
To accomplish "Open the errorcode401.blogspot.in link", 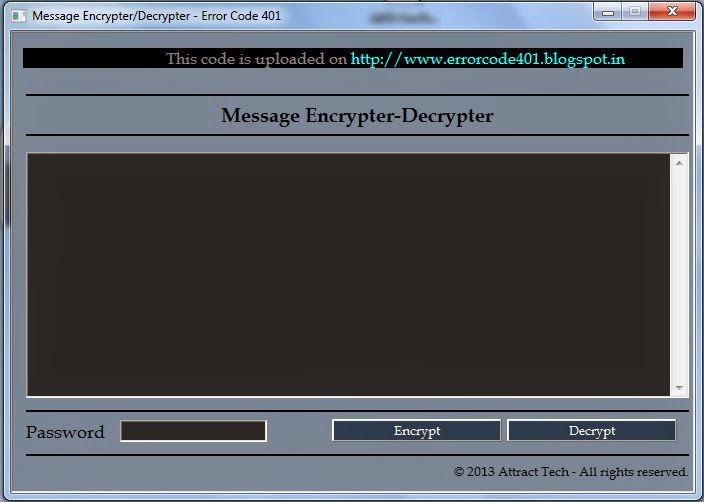I will point(488,59).
